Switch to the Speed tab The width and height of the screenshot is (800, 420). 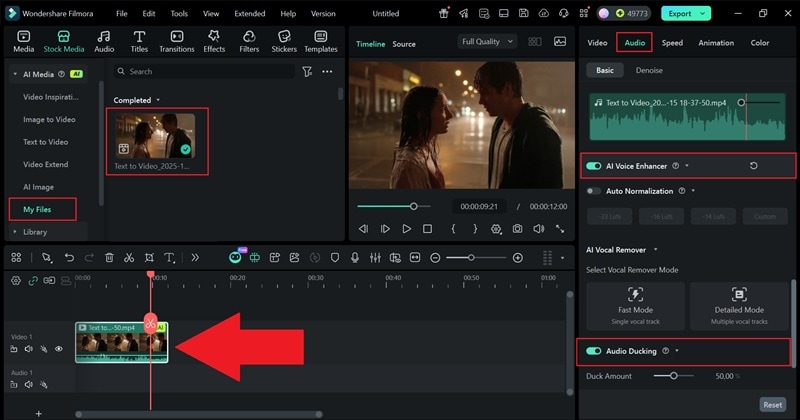[672, 43]
